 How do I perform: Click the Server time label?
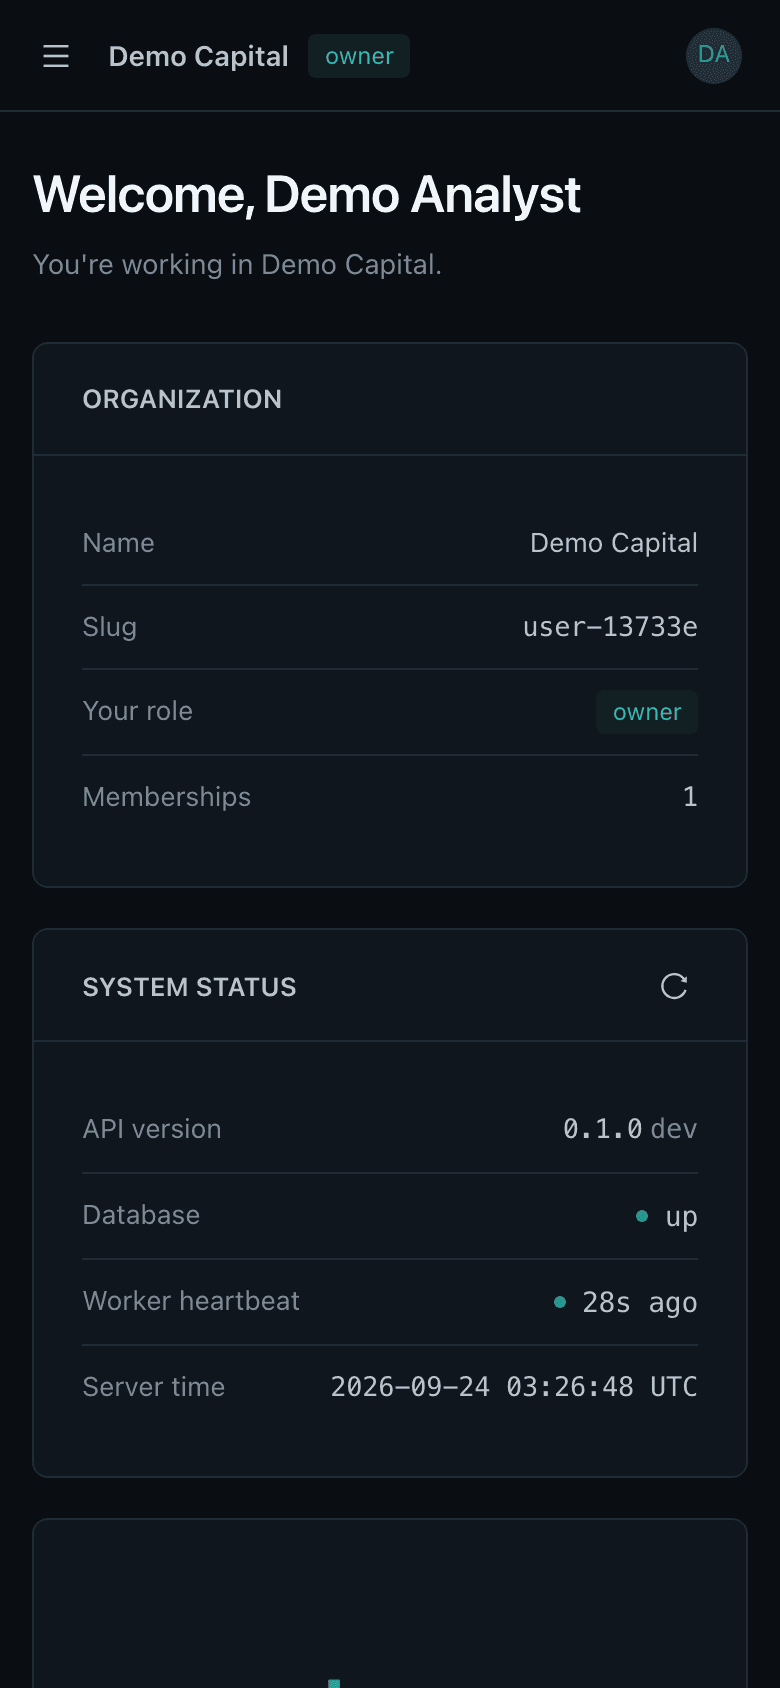click(153, 1387)
